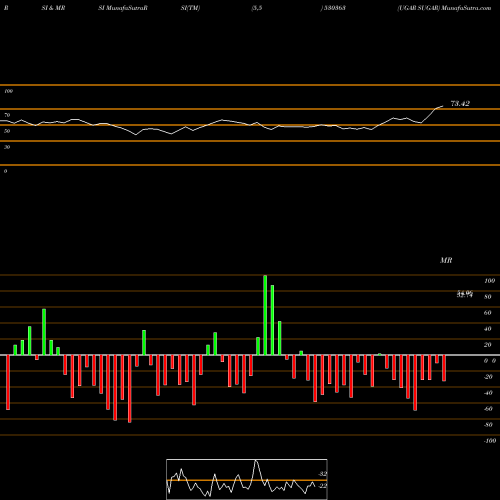Screen dimensions: 500x500
Task: Click the 'SI MunafaSutraR' header text
Action: click(123, 8)
